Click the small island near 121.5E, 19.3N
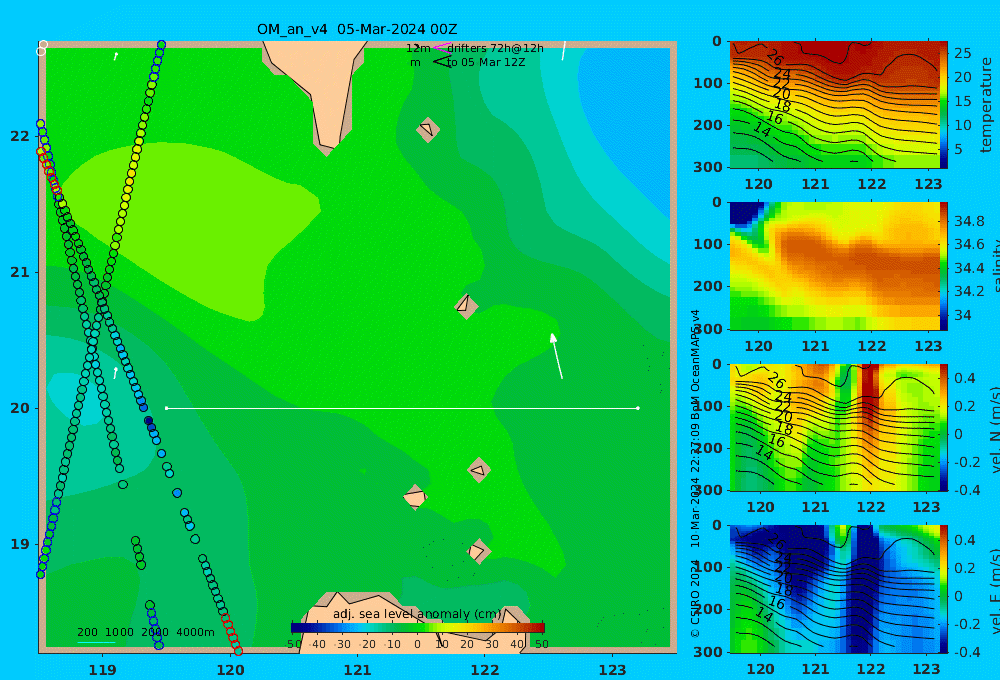This screenshot has height=680, width=1000. [x=415, y=497]
